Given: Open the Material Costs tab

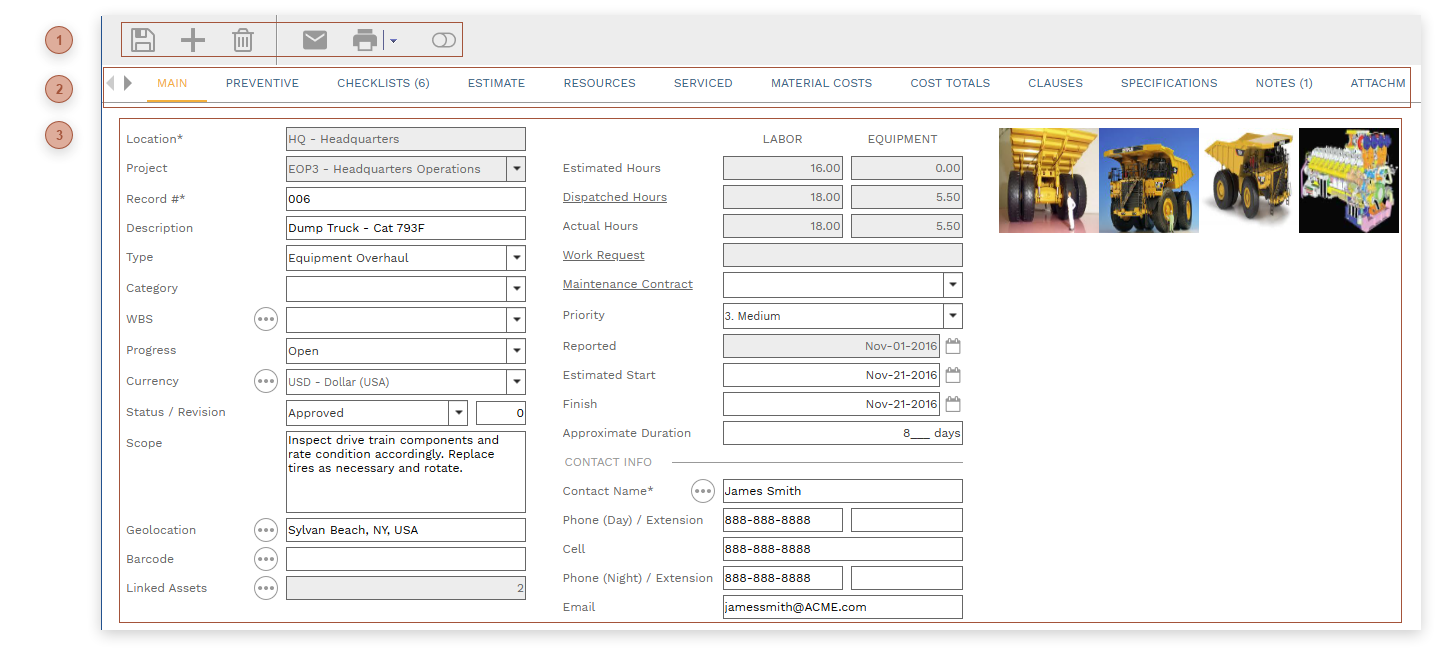Looking at the screenshot, I should (x=821, y=83).
